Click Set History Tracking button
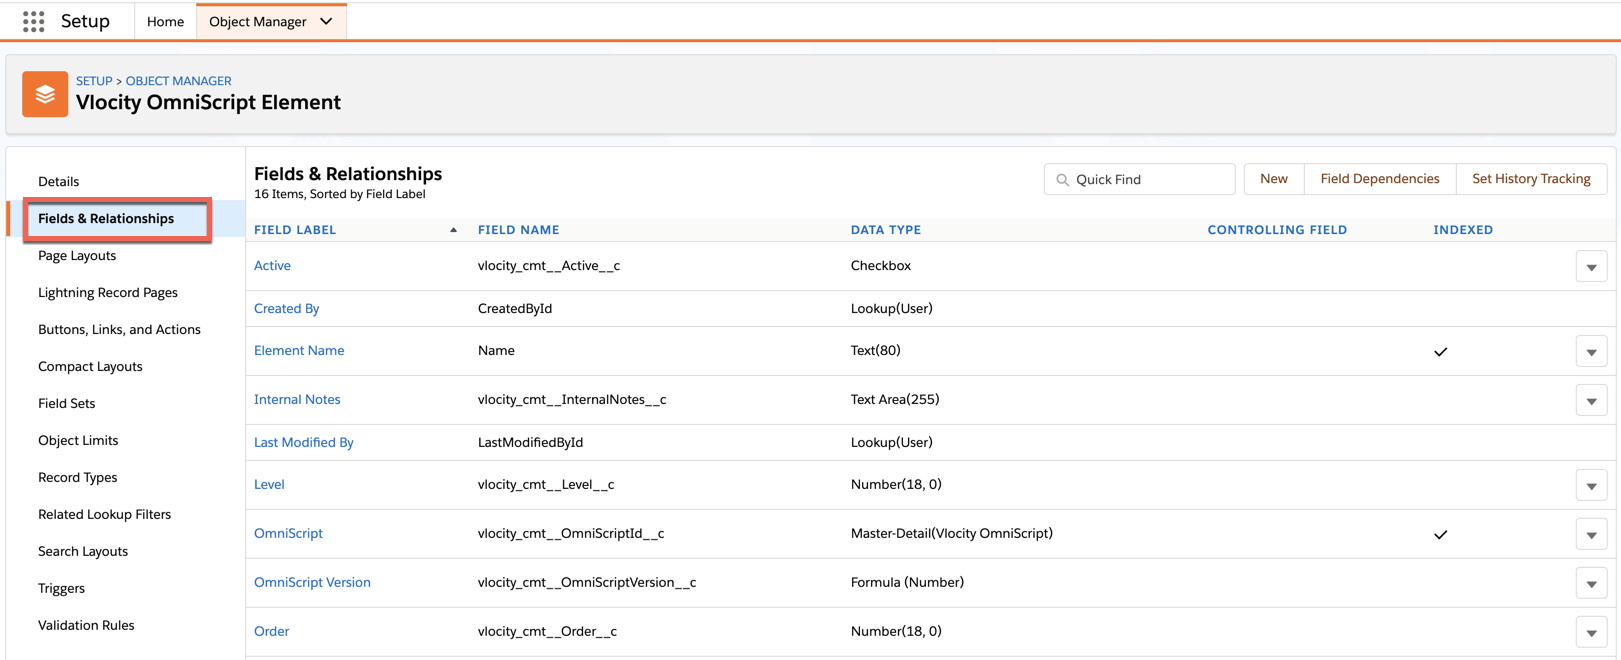Image resolution: width=1621 pixels, height=660 pixels. point(1530,179)
